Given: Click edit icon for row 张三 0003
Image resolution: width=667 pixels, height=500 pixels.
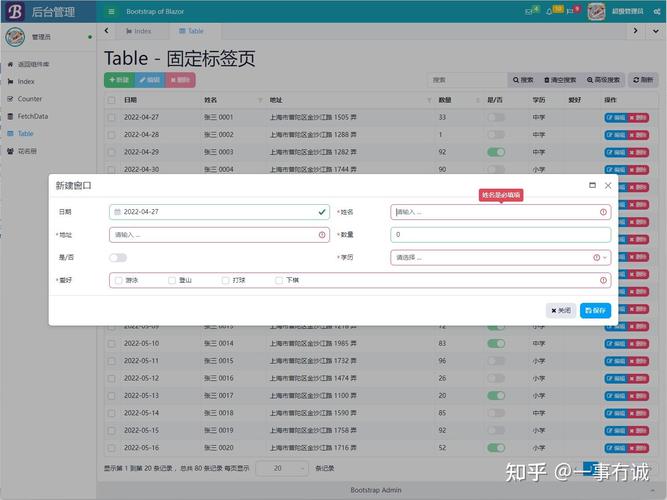Looking at the screenshot, I should (x=616, y=152).
